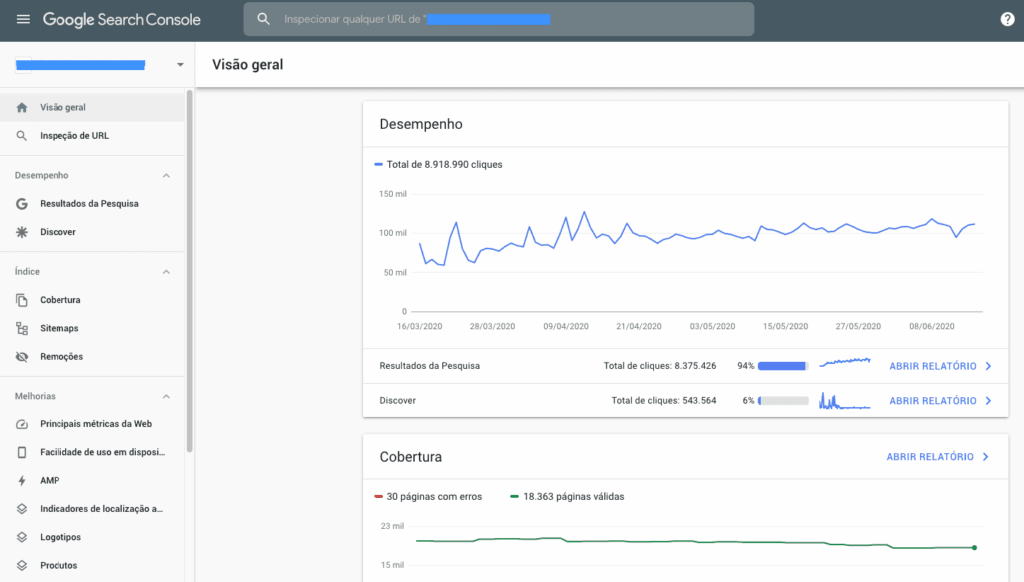
Task: Click the help question mark icon
Action: pos(1007,20)
